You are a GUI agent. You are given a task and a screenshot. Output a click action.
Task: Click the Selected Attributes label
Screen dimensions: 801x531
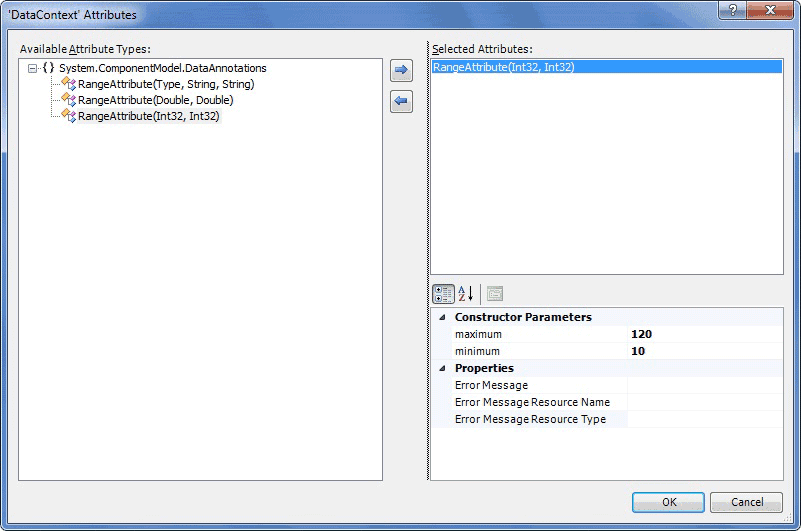tap(482, 49)
